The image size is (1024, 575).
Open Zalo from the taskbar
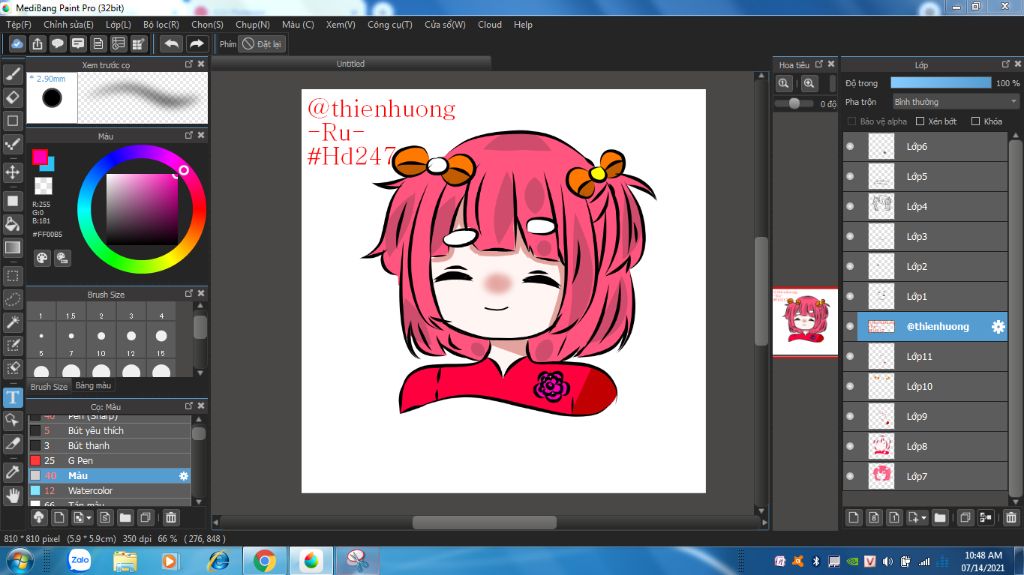click(x=80, y=560)
